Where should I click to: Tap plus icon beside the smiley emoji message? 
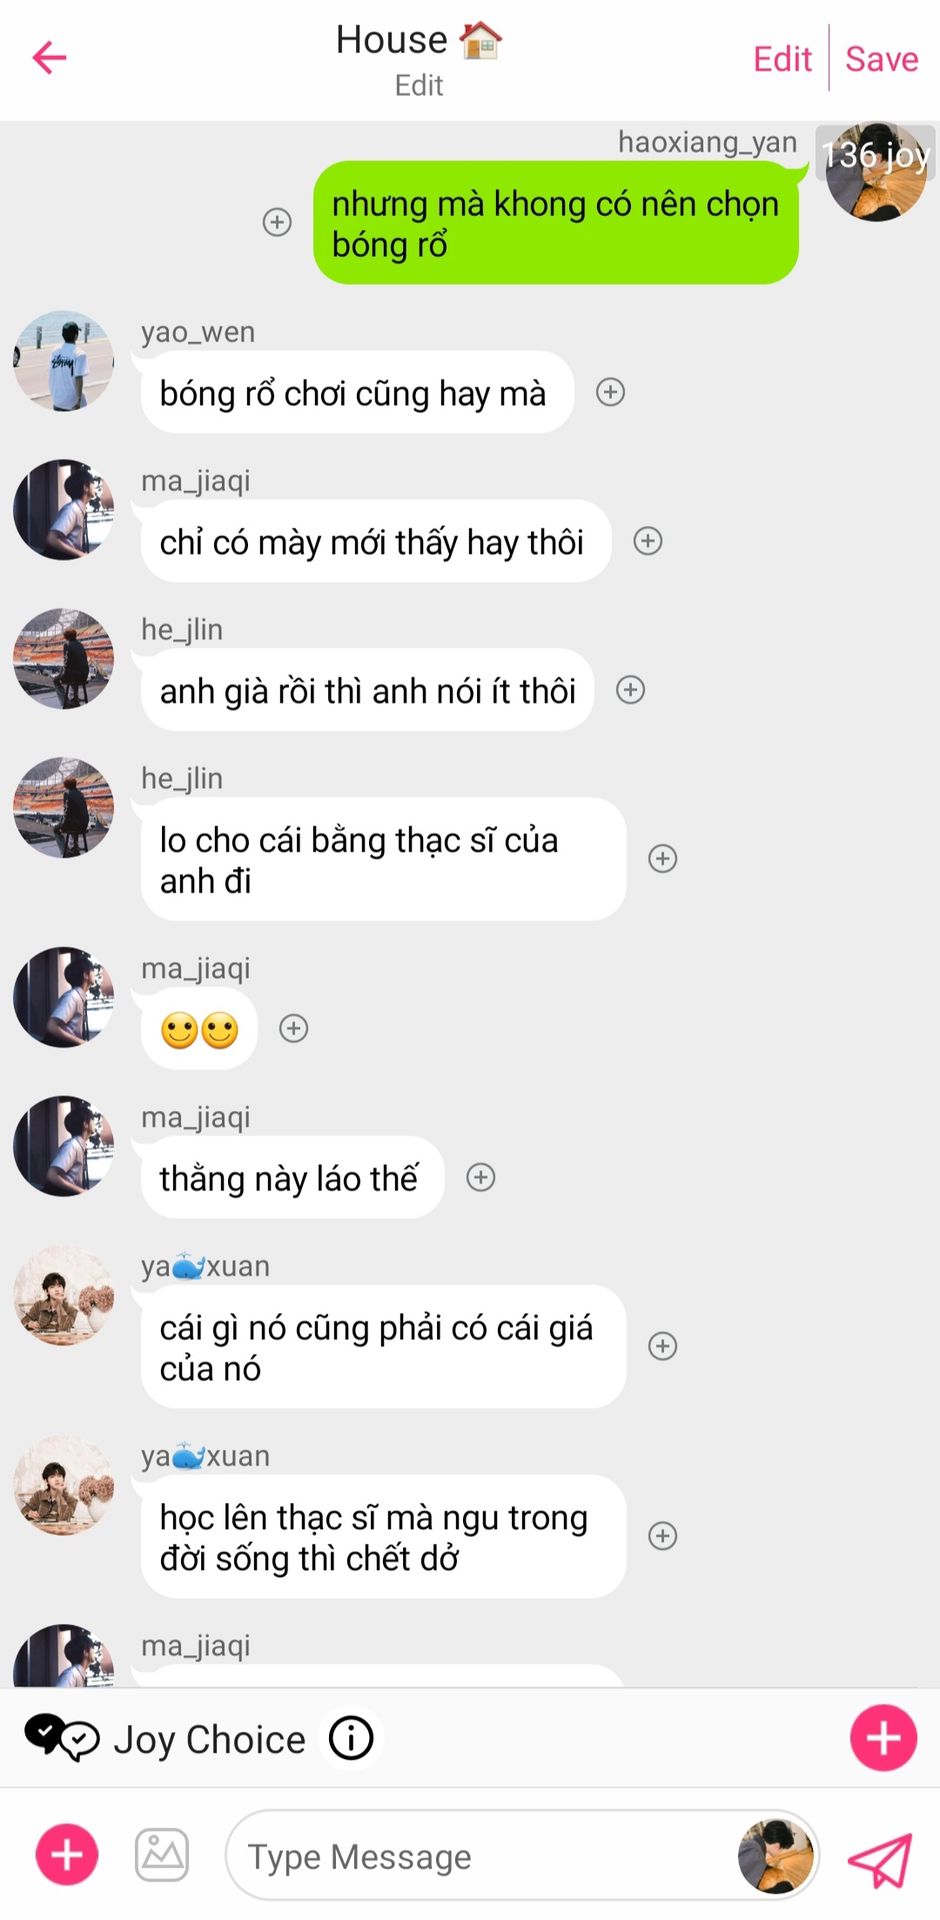(293, 1028)
